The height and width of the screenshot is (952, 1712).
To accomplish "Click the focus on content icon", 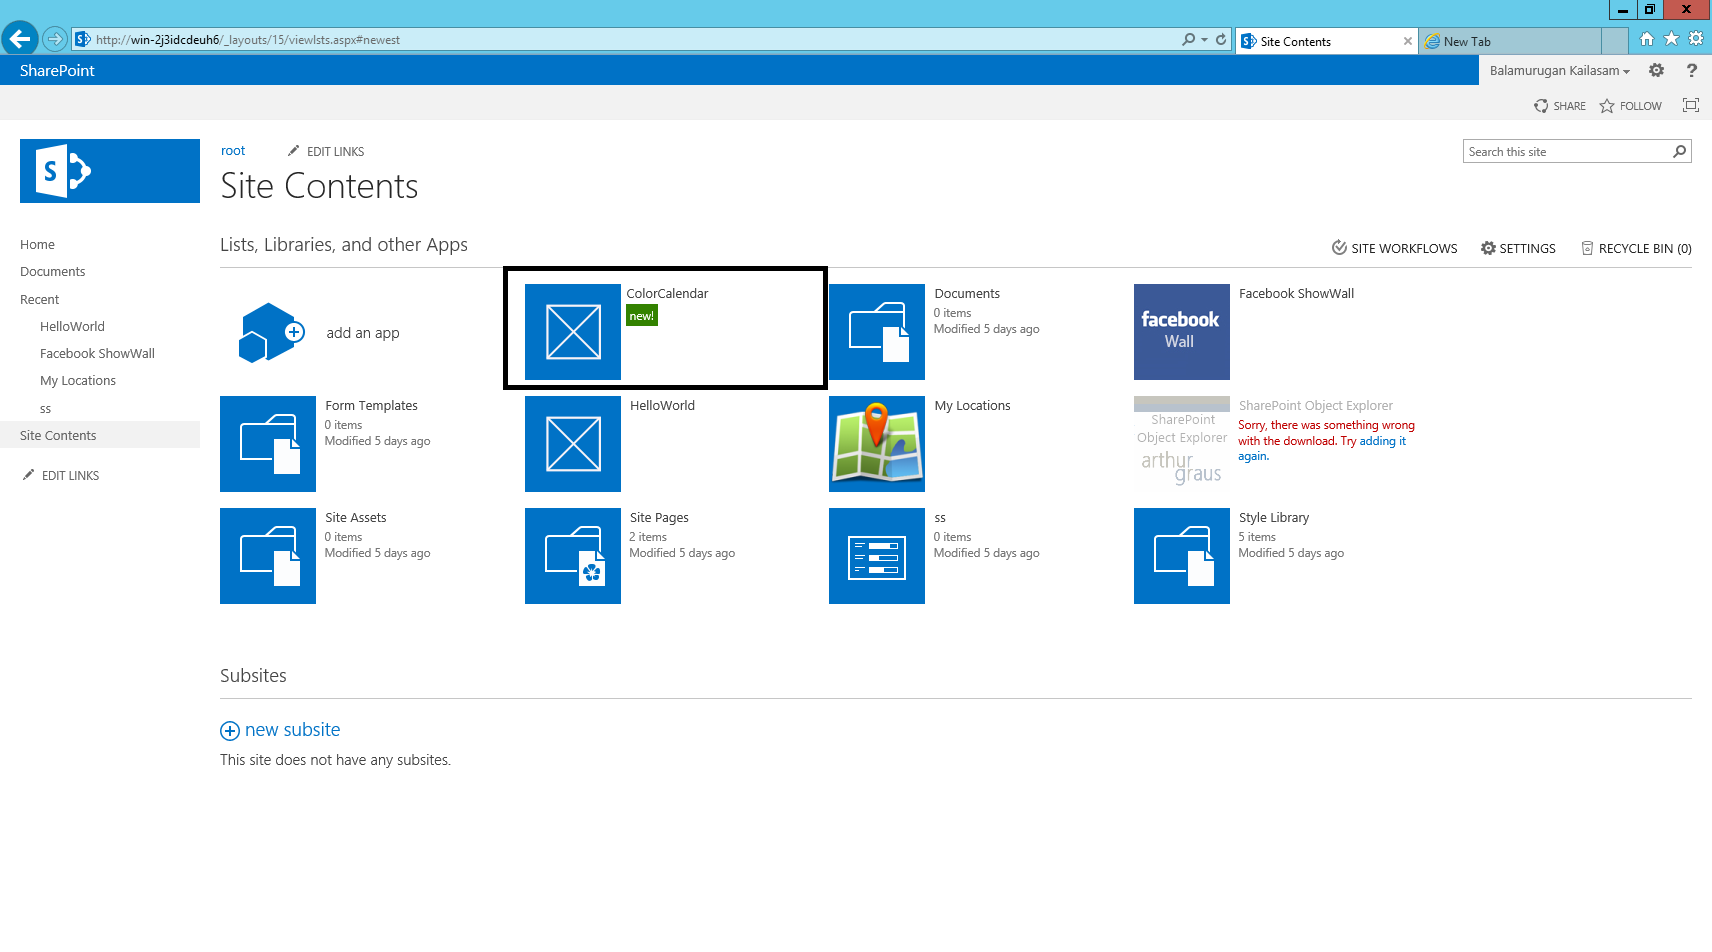I will coord(1691,105).
